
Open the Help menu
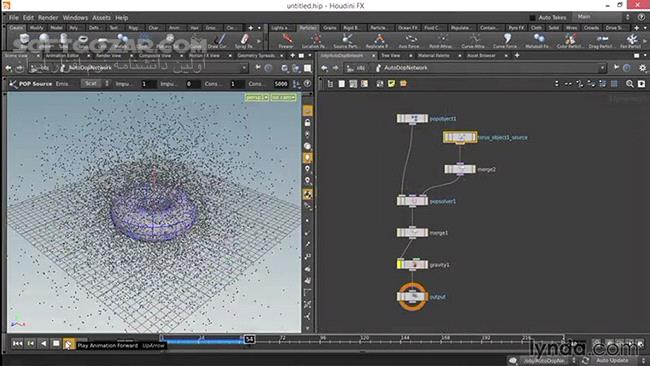click(x=121, y=18)
